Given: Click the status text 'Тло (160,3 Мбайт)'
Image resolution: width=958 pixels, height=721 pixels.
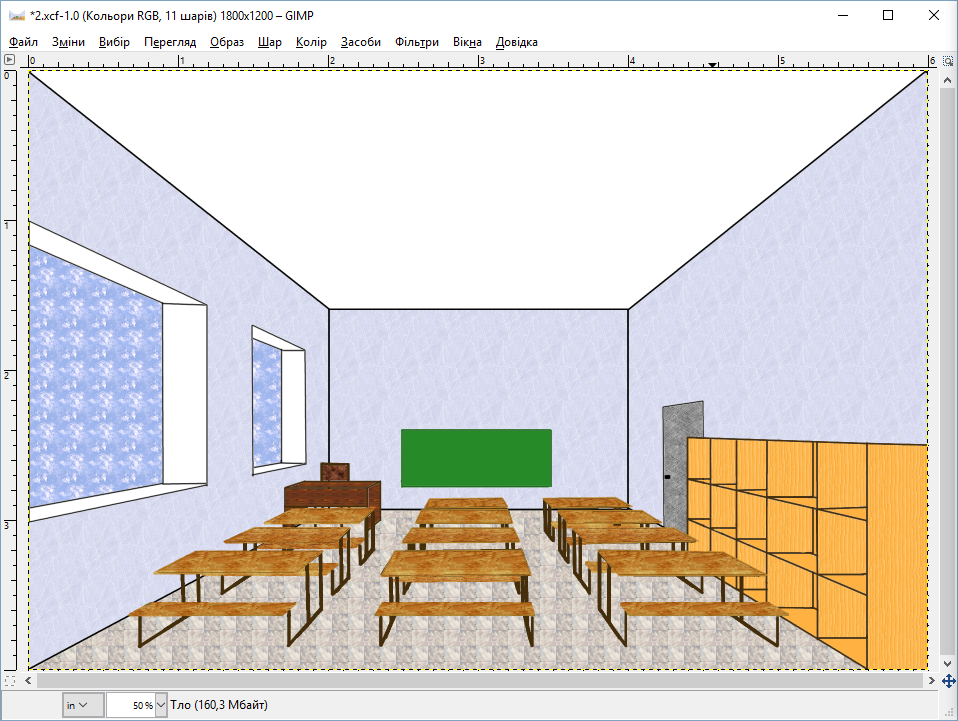Looking at the screenshot, I should click(219, 705).
